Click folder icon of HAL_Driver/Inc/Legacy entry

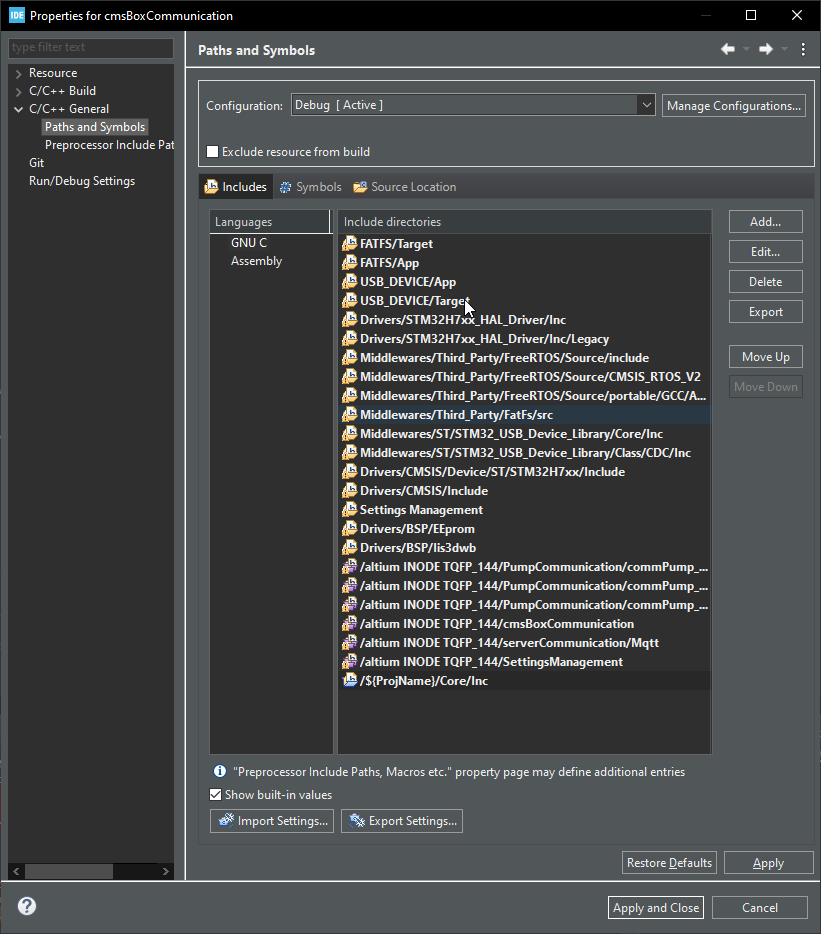pos(350,338)
